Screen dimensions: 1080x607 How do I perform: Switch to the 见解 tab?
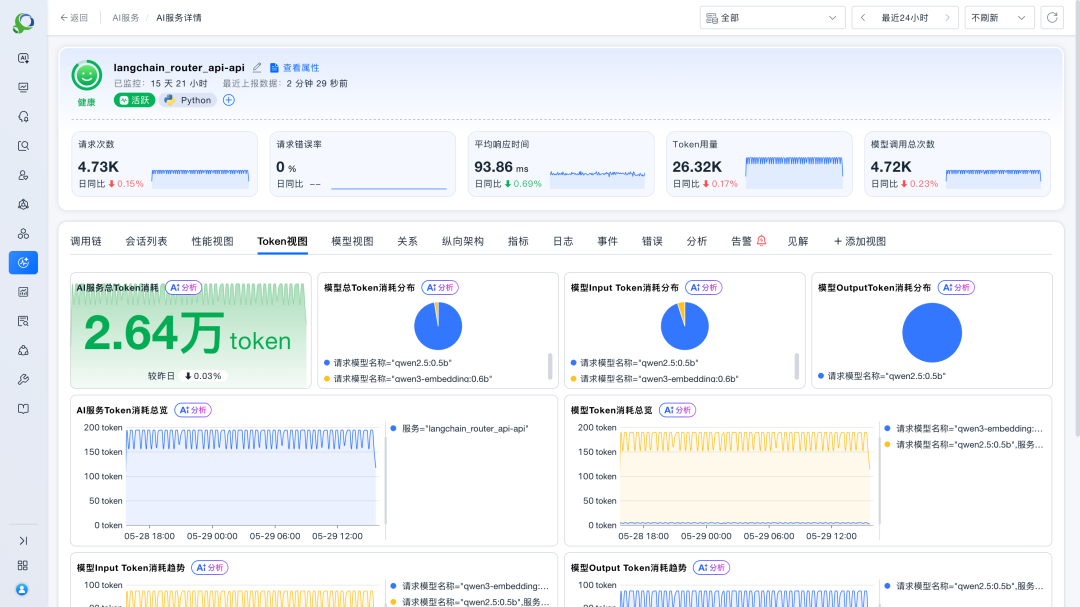coord(798,241)
